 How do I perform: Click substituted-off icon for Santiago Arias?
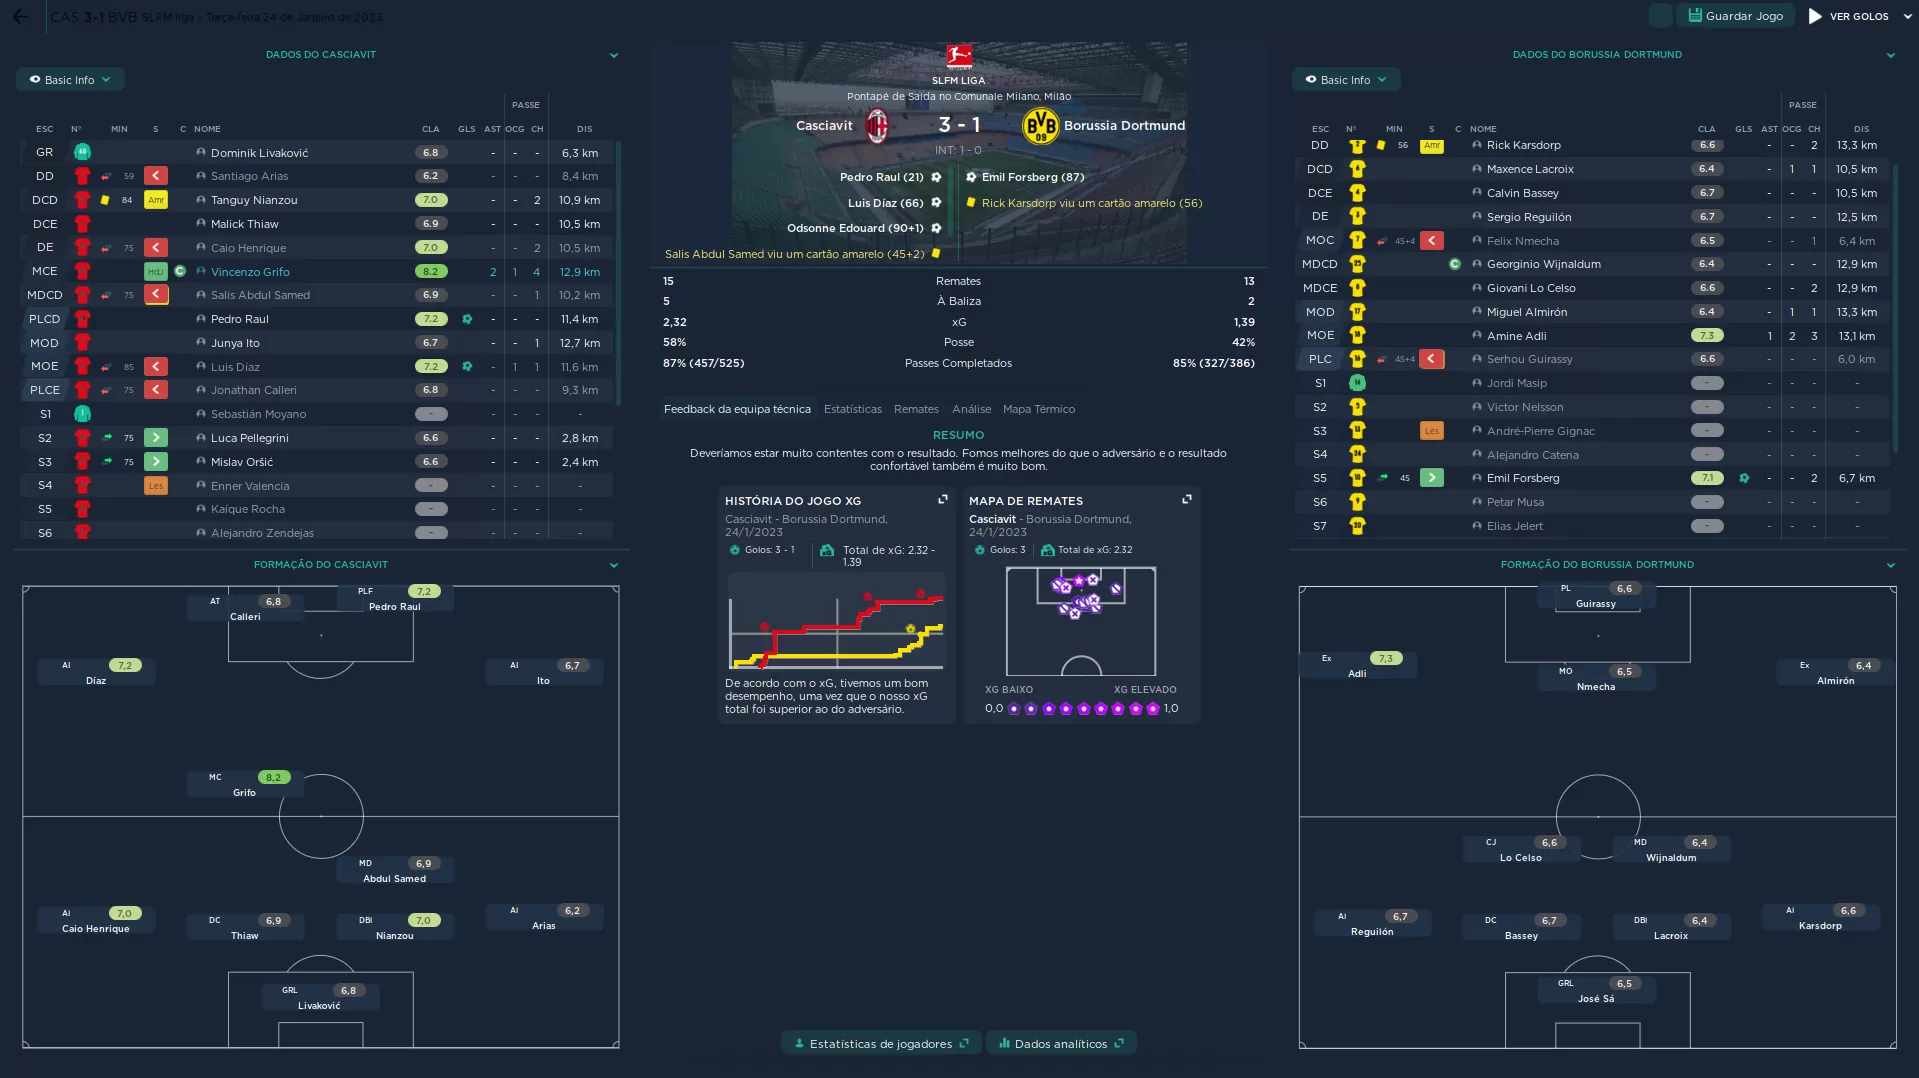coord(156,176)
